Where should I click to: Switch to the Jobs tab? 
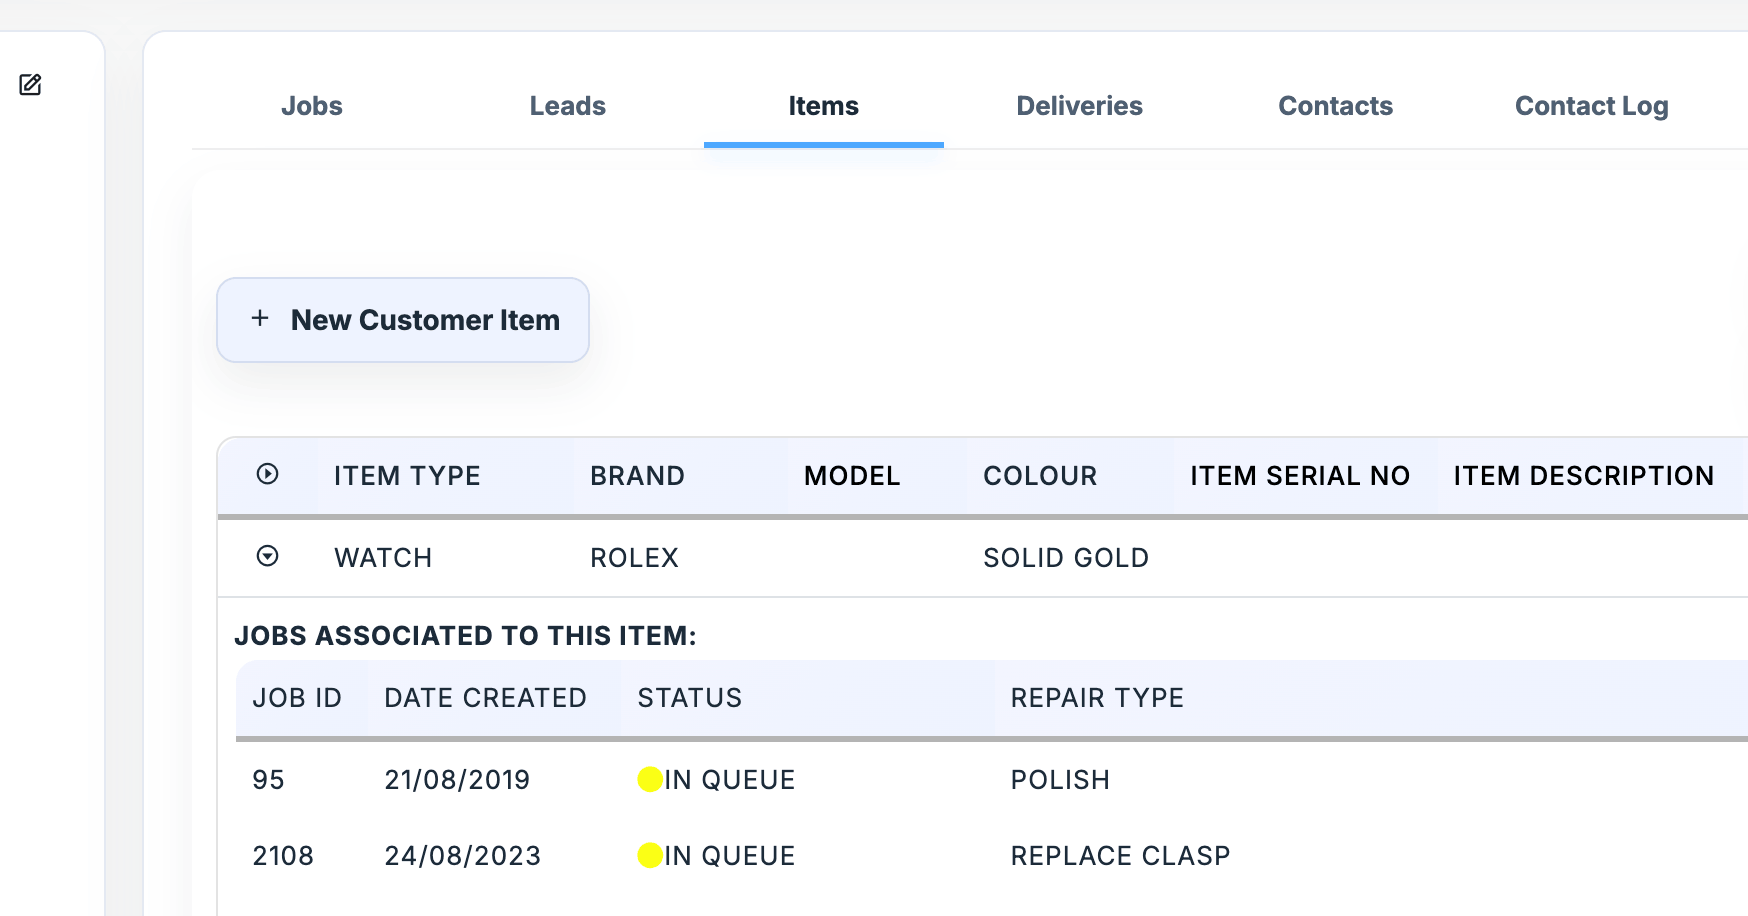312,106
